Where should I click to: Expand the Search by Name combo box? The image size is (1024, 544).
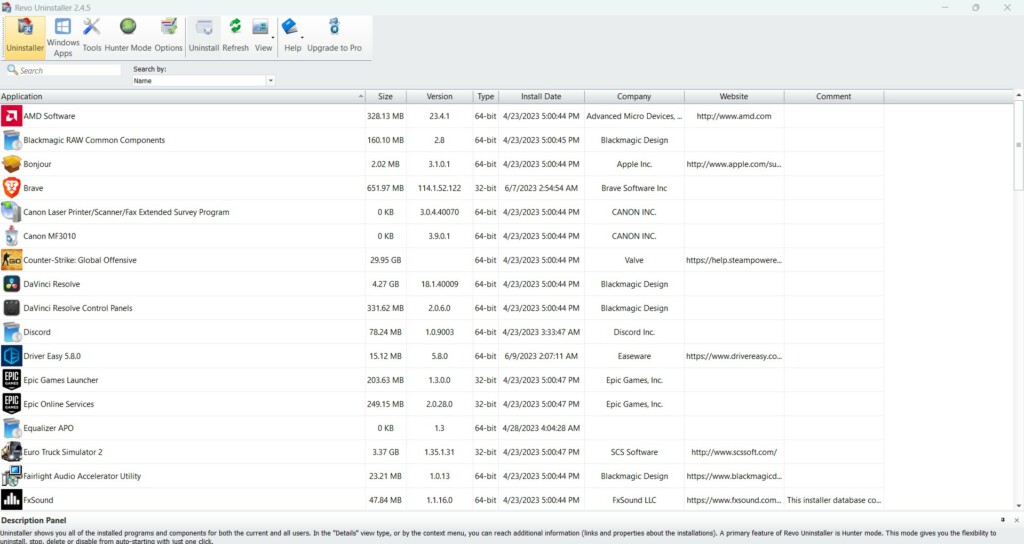tap(270, 81)
